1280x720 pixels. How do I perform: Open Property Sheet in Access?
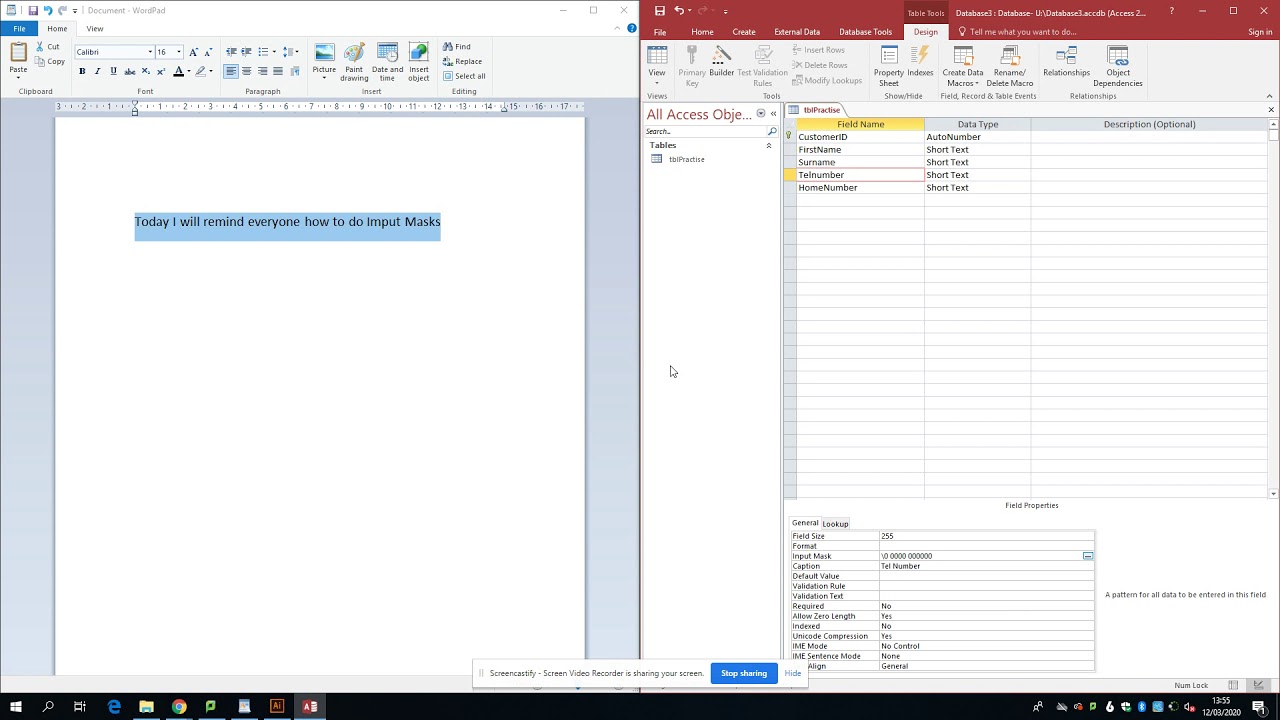point(889,66)
